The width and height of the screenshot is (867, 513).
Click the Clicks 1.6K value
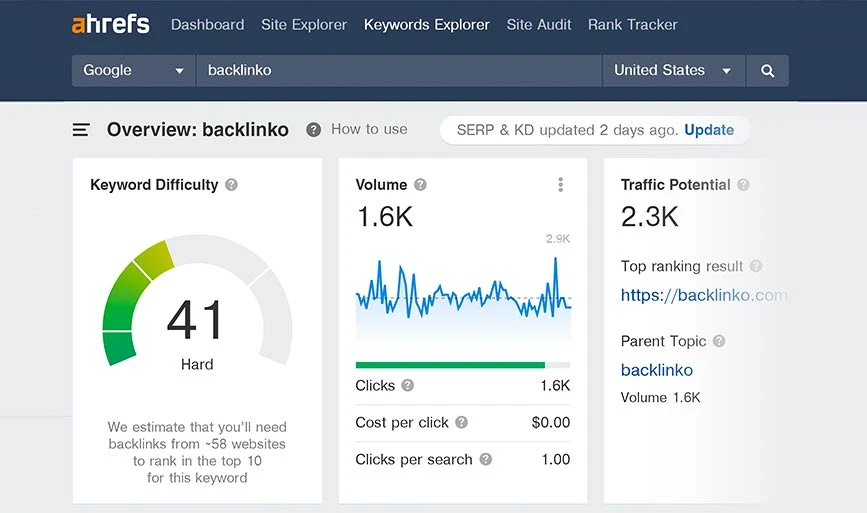pyautogui.click(x=555, y=385)
